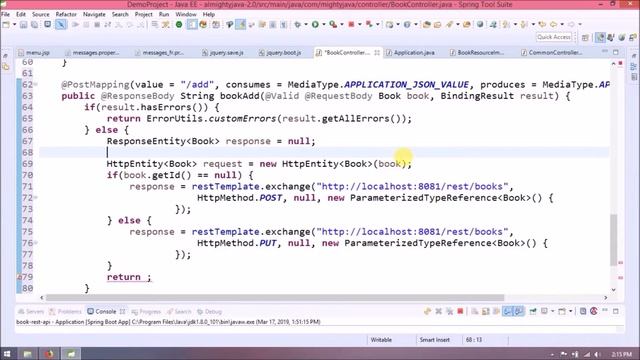
Task: Toggle Show Console on error output change
Action: pos(518,311)
